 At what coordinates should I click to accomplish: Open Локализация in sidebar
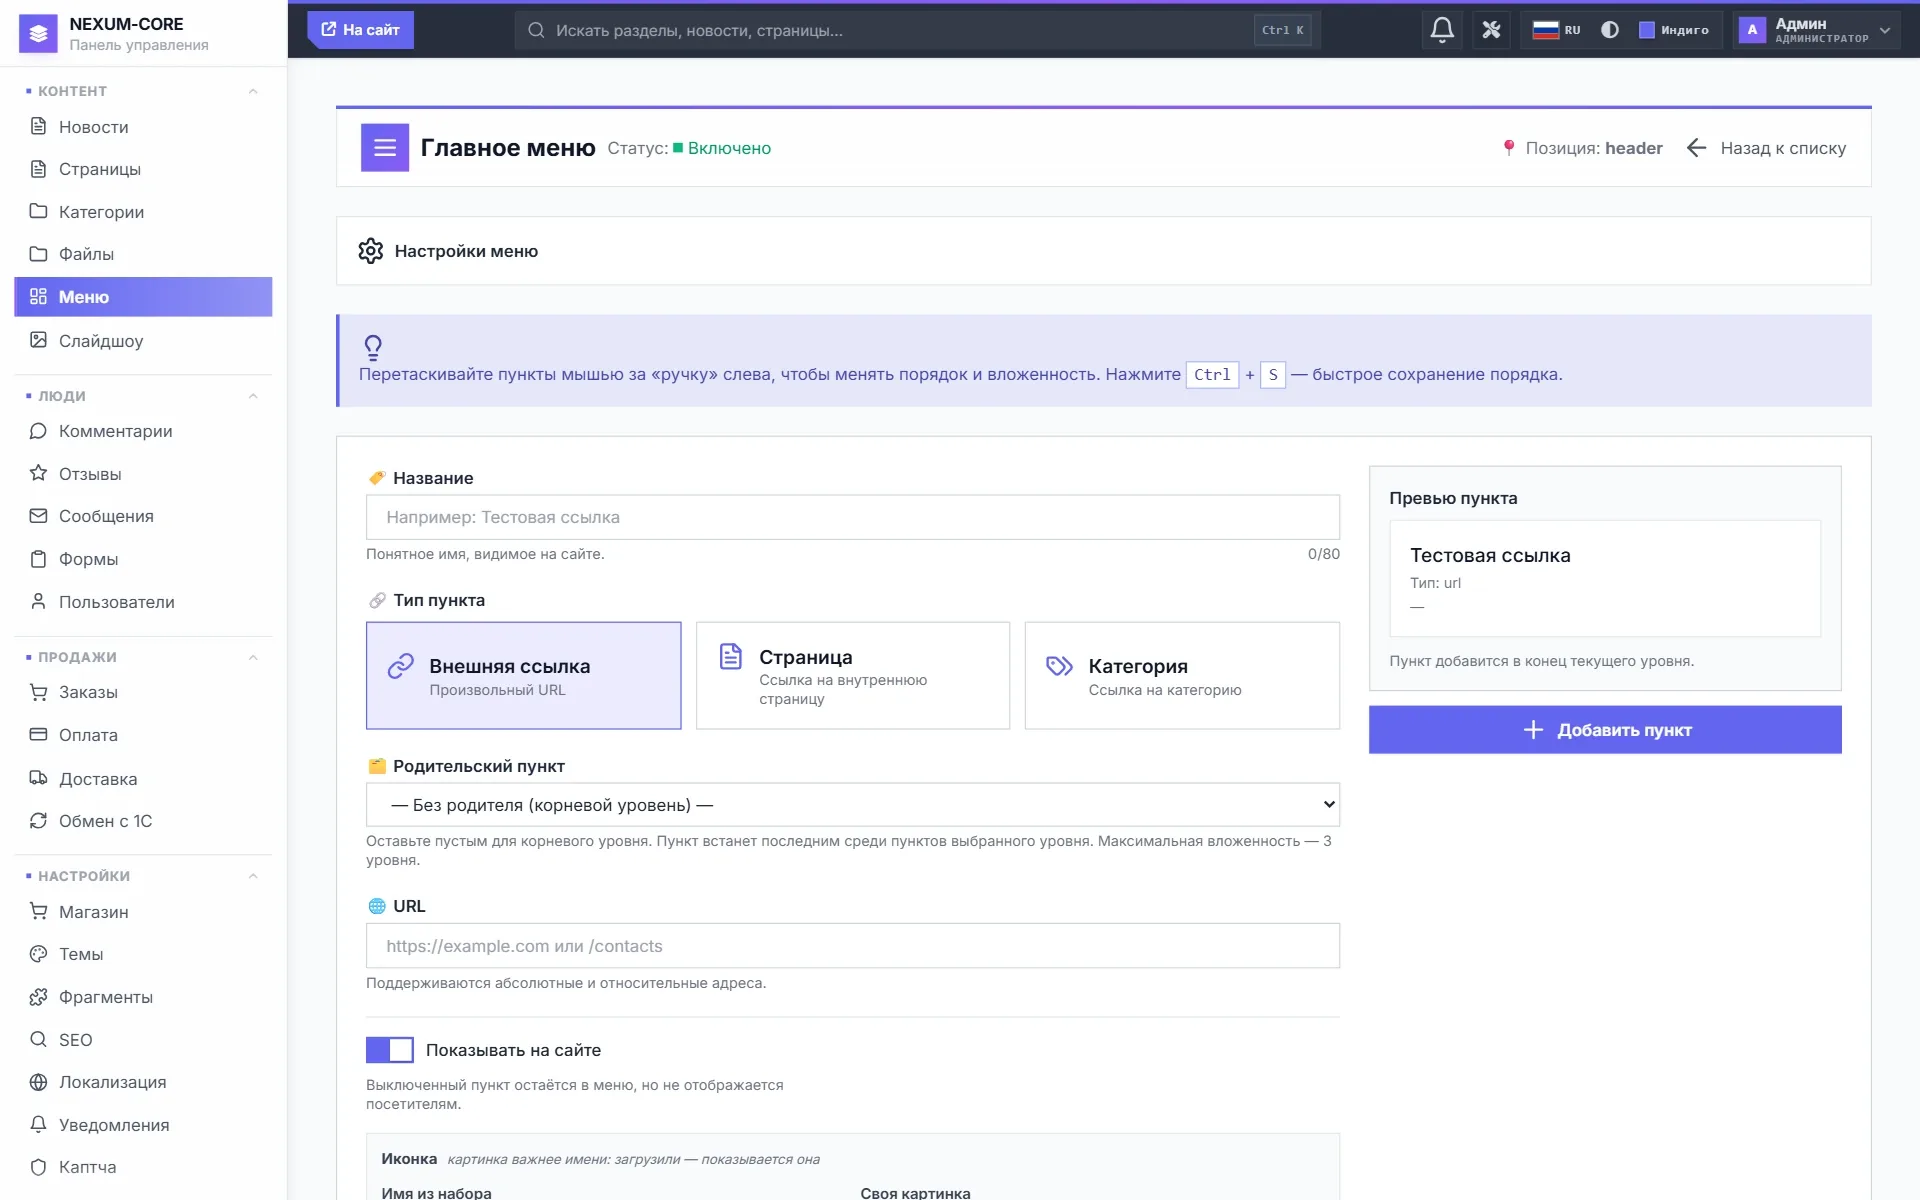tap(143, 1082)
